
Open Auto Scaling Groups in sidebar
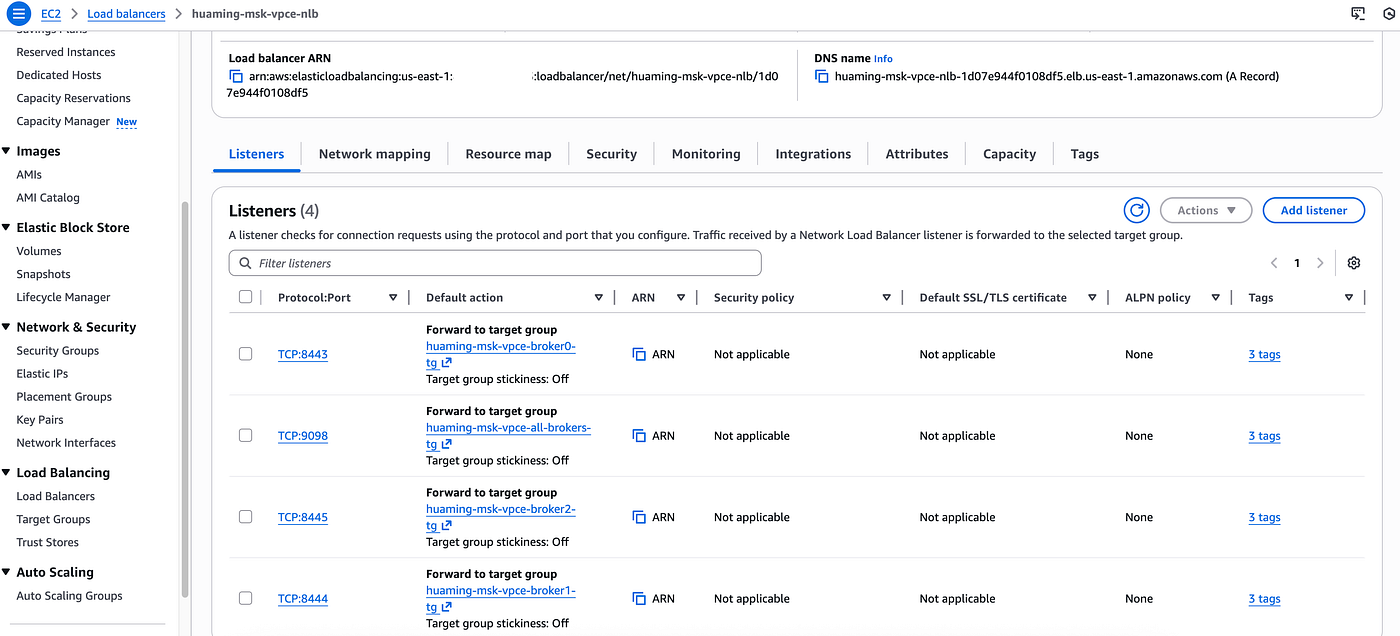(x=69, y=596)
